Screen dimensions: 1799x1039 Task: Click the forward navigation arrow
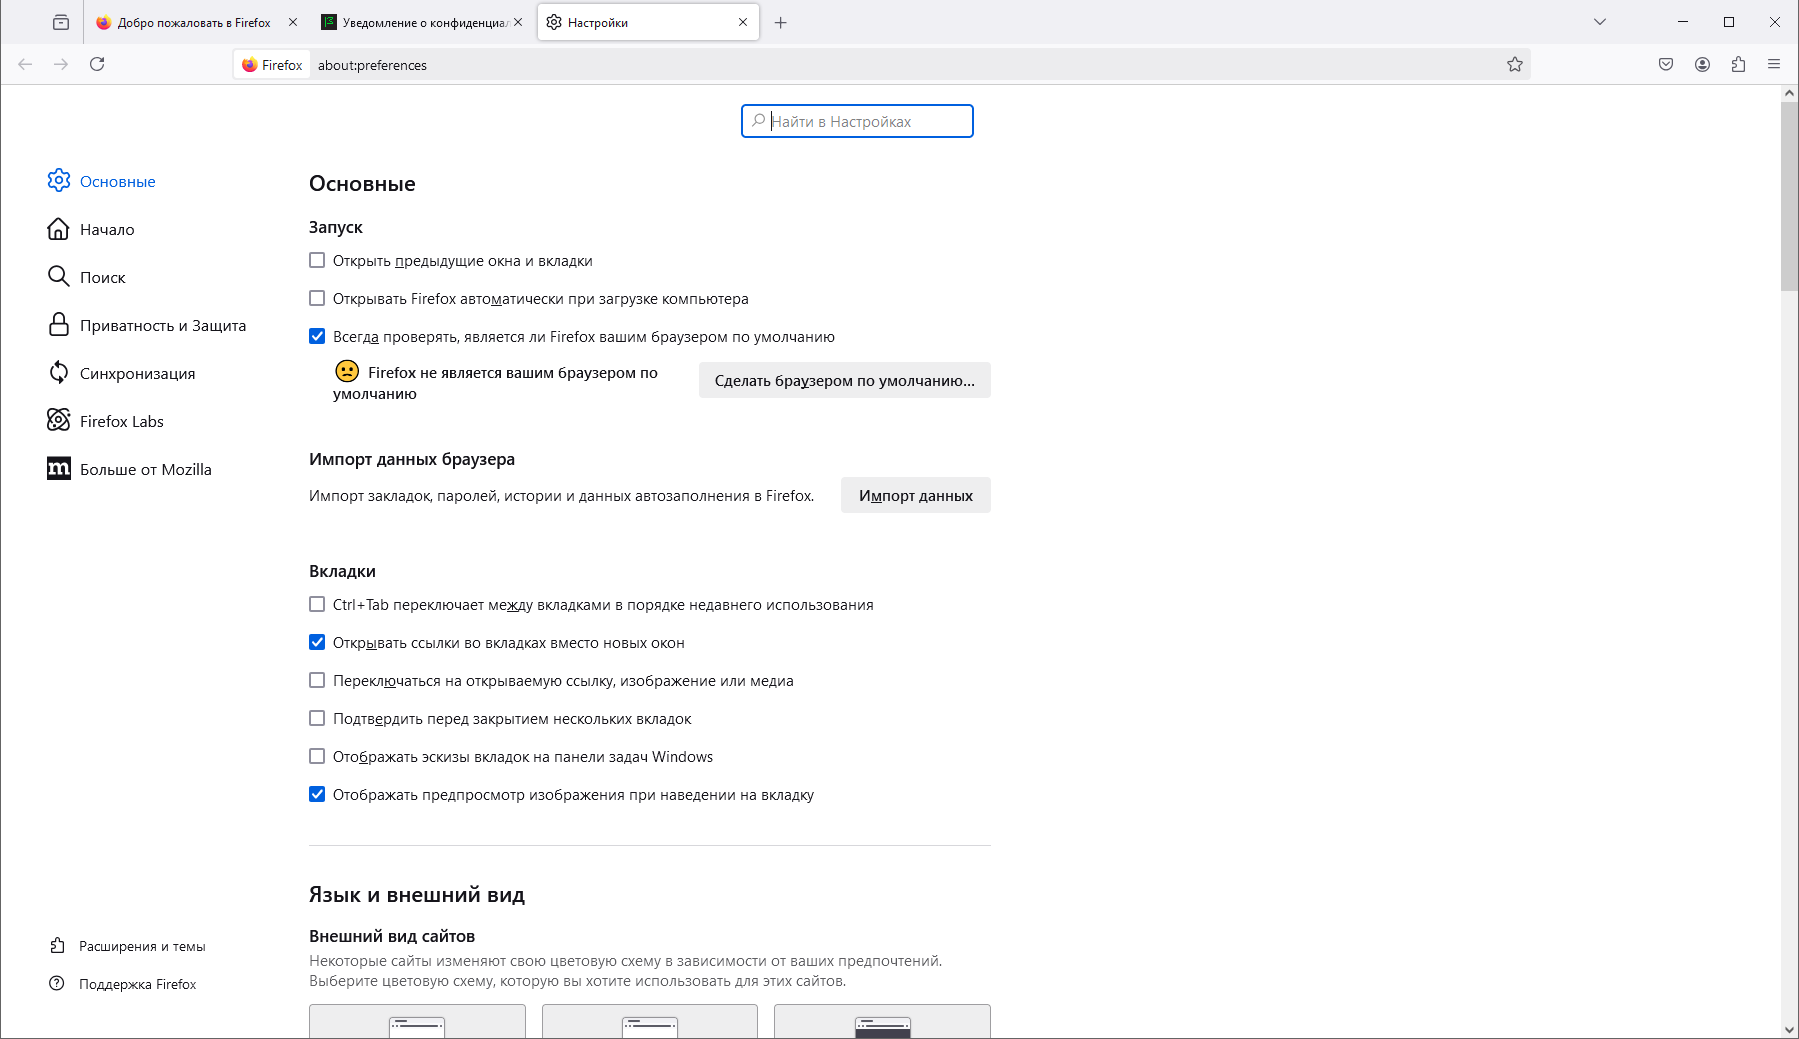coord(61,64)
